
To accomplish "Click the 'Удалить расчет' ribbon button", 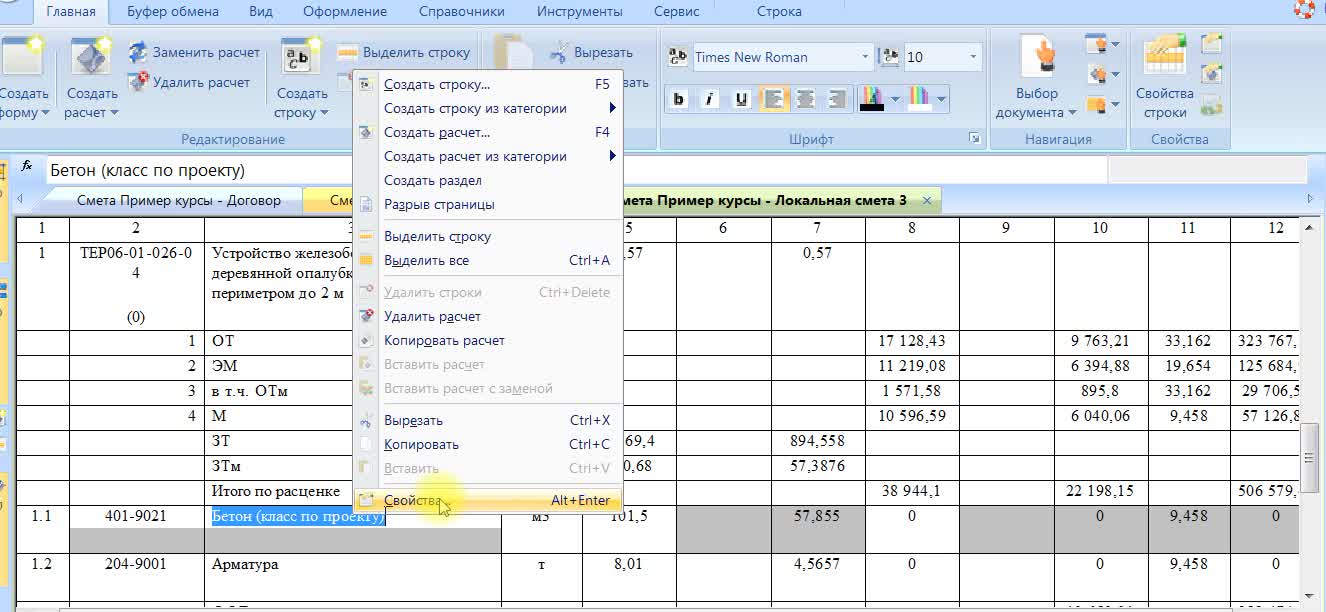I will [190, 82].
